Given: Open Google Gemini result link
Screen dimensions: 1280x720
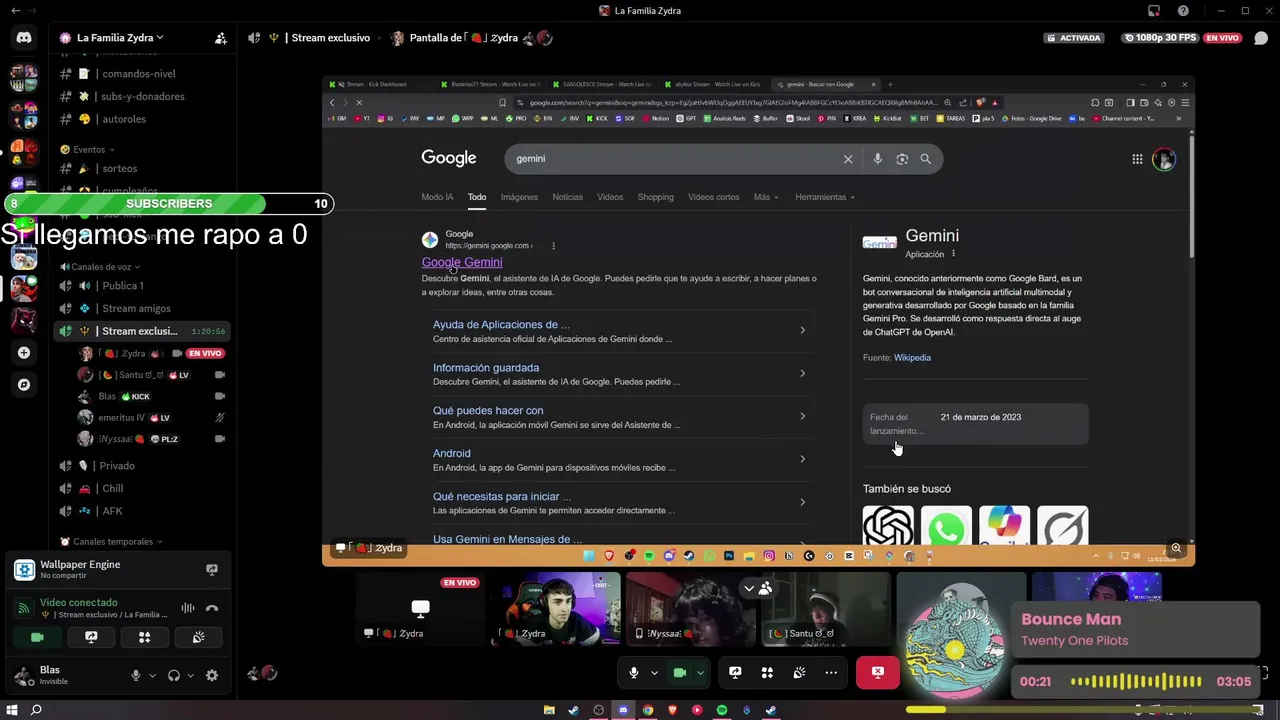Looking at the screenshot, I should pyautogui.click(x=462, y=262).
